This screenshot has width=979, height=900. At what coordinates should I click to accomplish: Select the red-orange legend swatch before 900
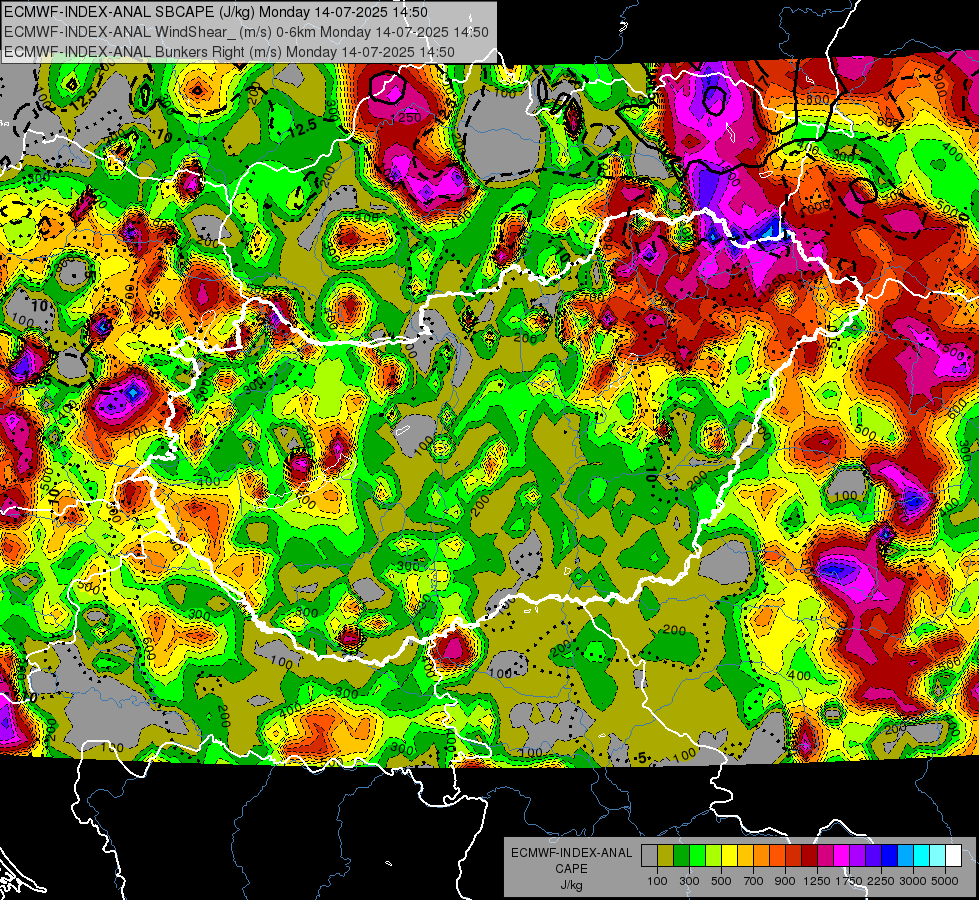[777, 855]
